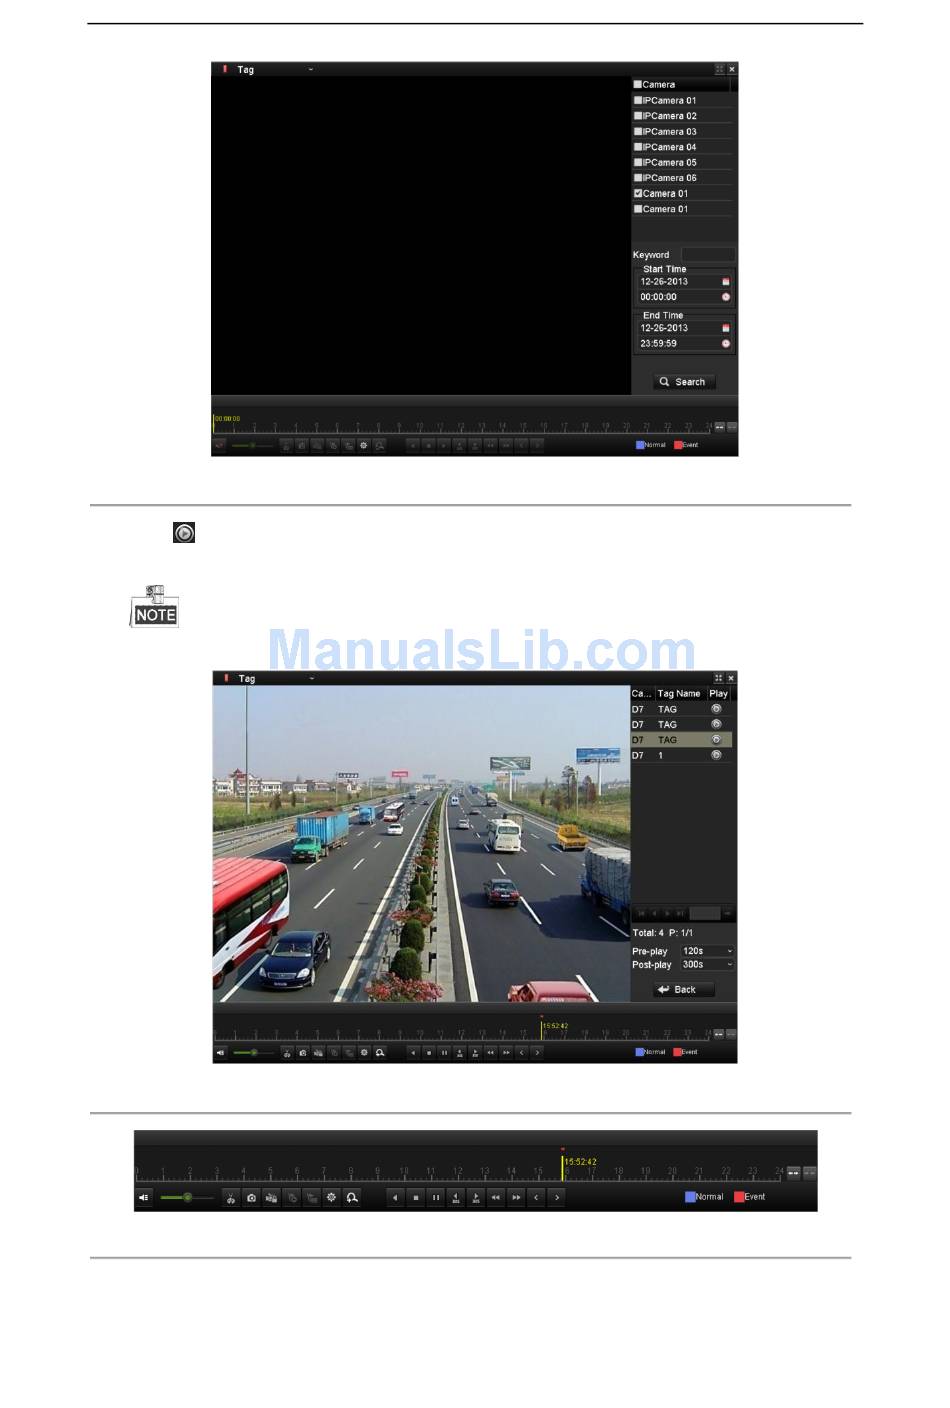Click the gear icon in bottom toolbar strip
The height and width of the screenshot is (1408, 950).
[x=332, y=1197]
